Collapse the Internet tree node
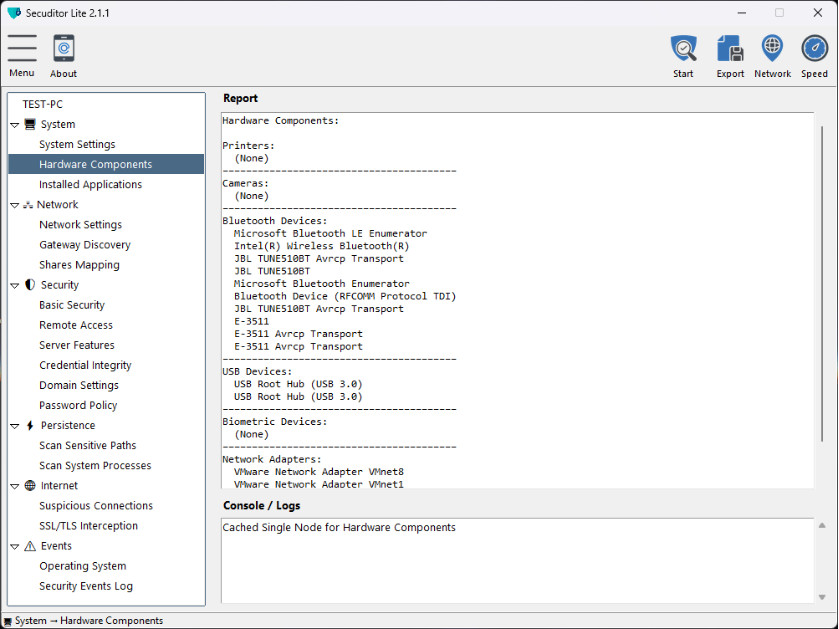Screen dimensions: 839x629 click(15, 486)
